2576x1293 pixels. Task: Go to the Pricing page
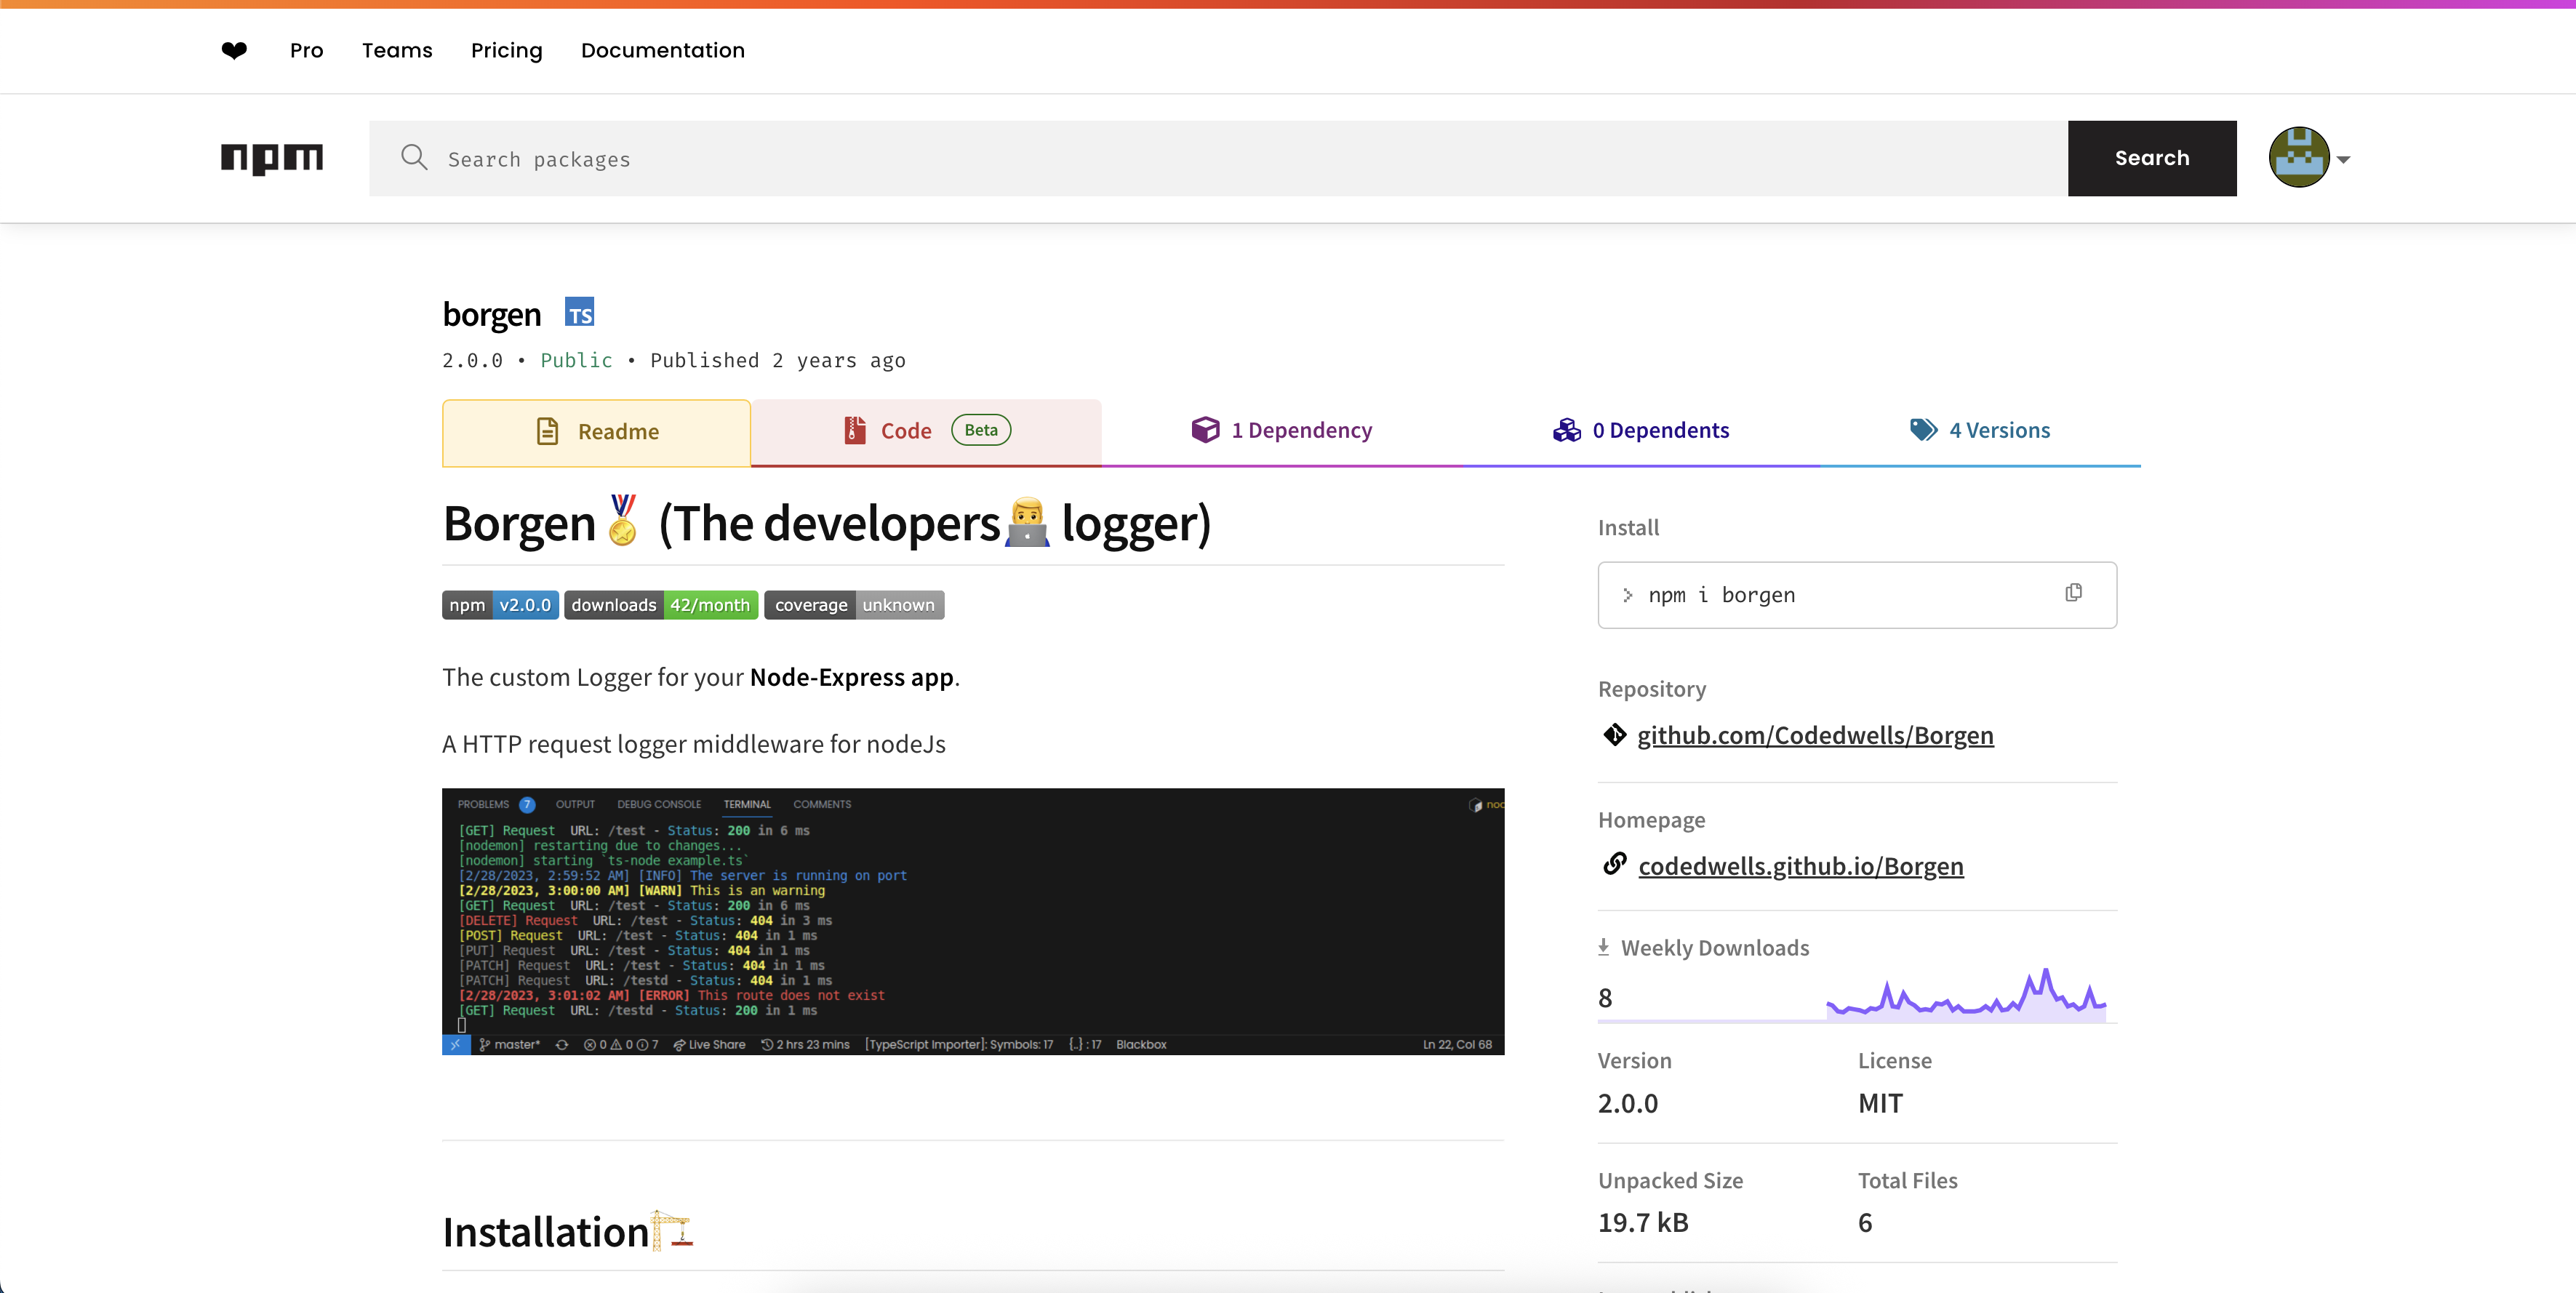tap(506, 50)
